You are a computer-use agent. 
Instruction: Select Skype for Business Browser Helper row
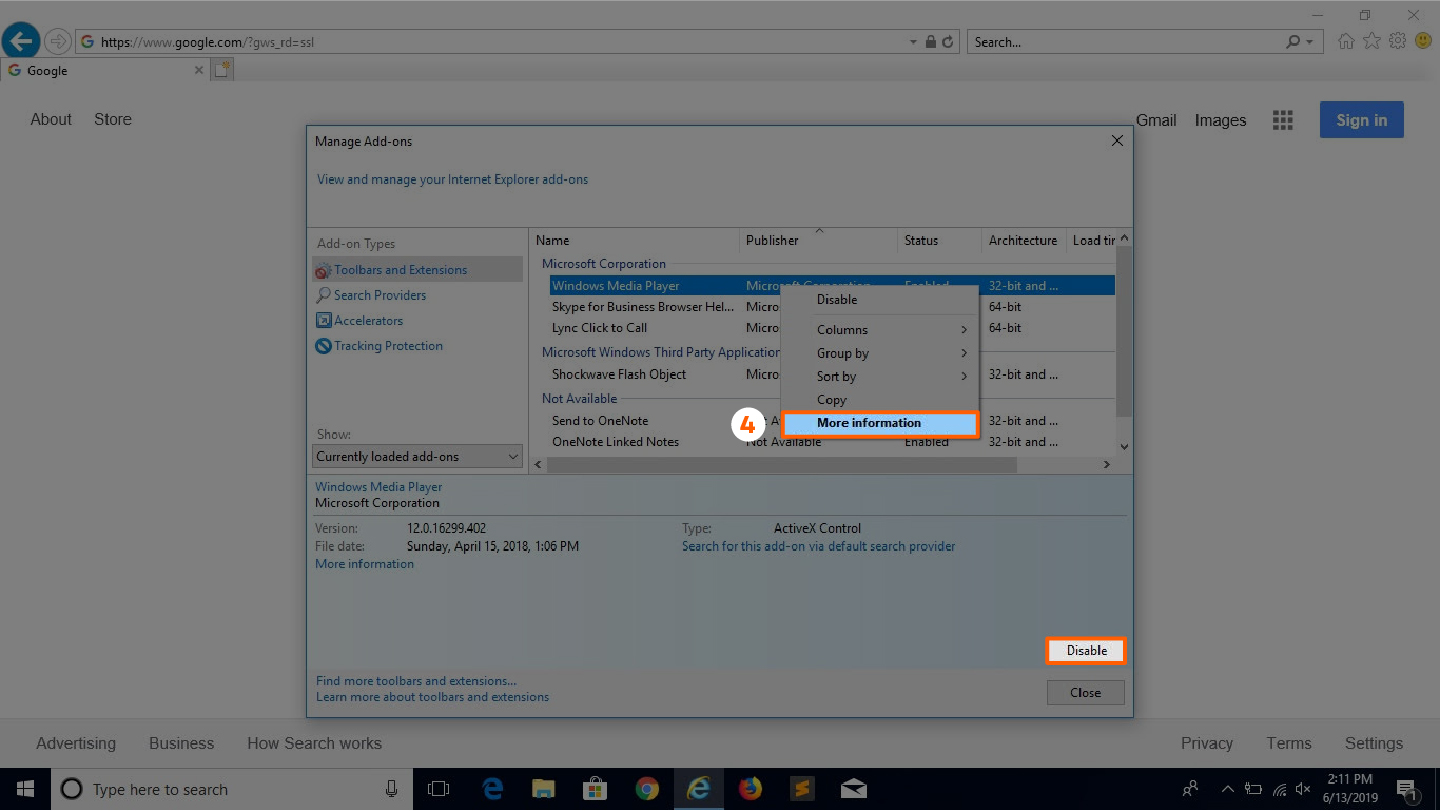pyautogui.click(x=832, y=307)
